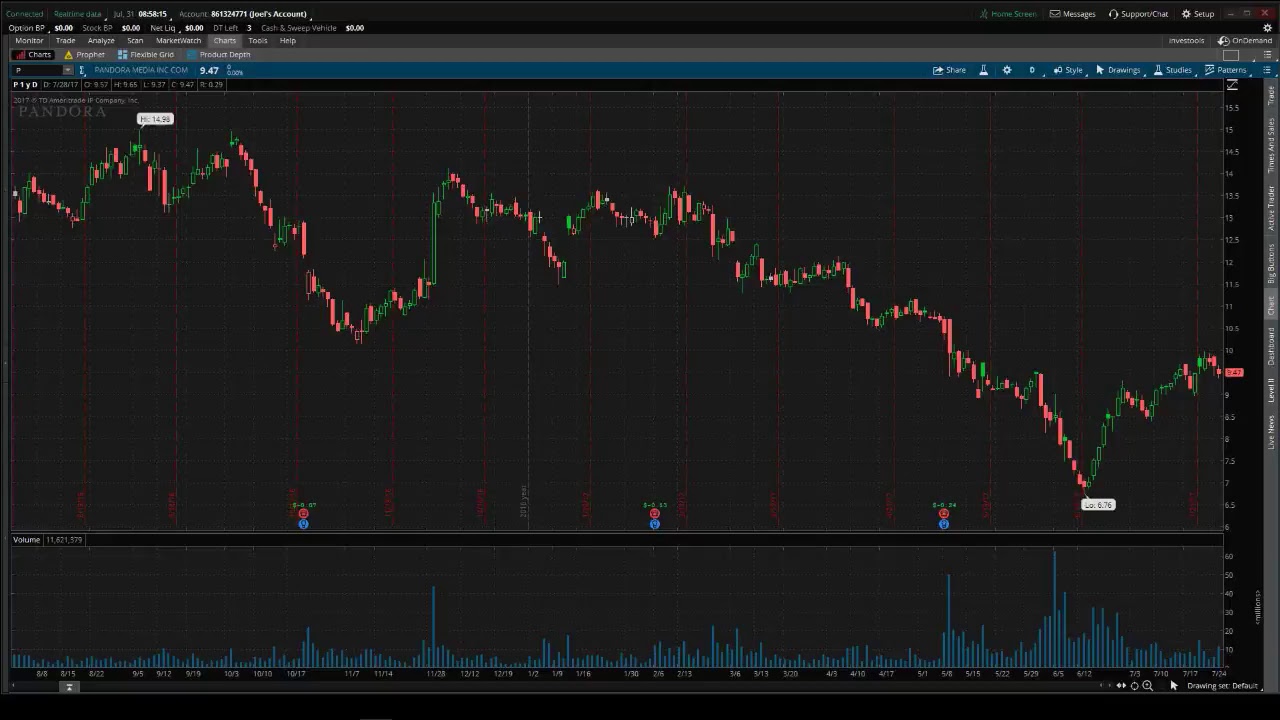The height and width of the screenshot is (720, 1280).
Task: Open the Dashboard side panel
Action: (x=1271, y=346)
